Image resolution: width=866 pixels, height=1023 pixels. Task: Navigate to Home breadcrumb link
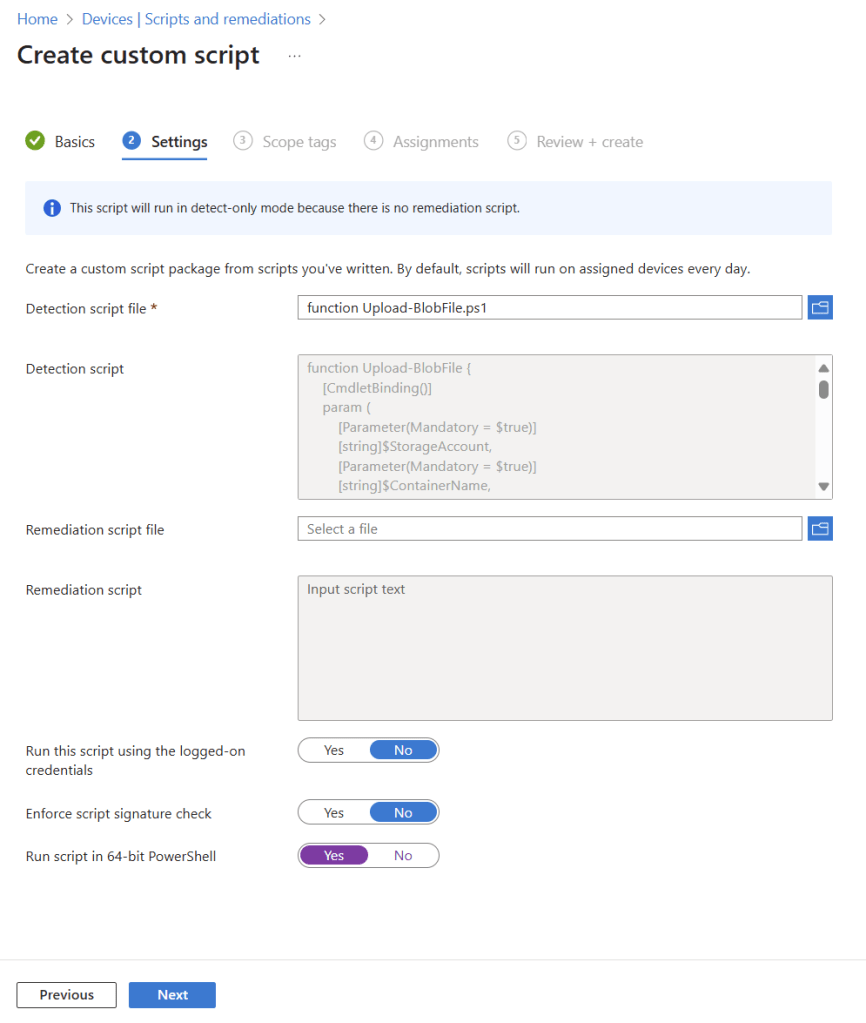[x=37, y=19]
